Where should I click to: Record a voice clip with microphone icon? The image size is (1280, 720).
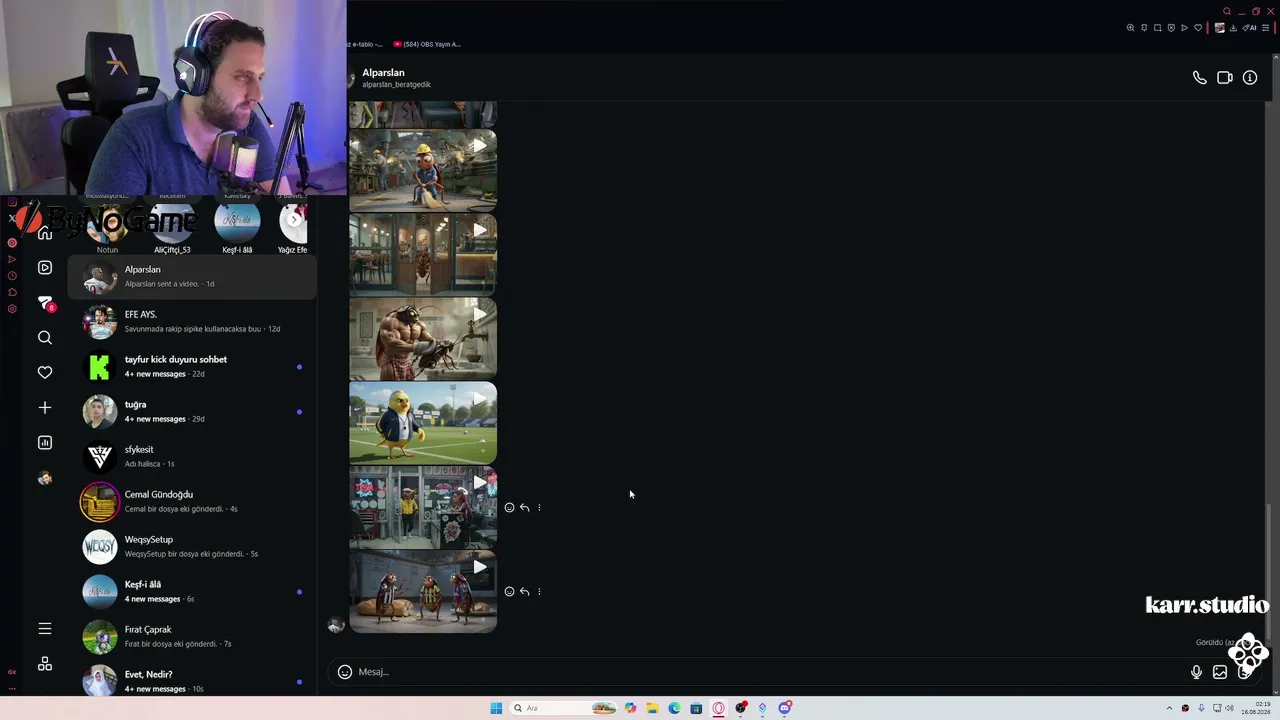[x=1196, y=672]
